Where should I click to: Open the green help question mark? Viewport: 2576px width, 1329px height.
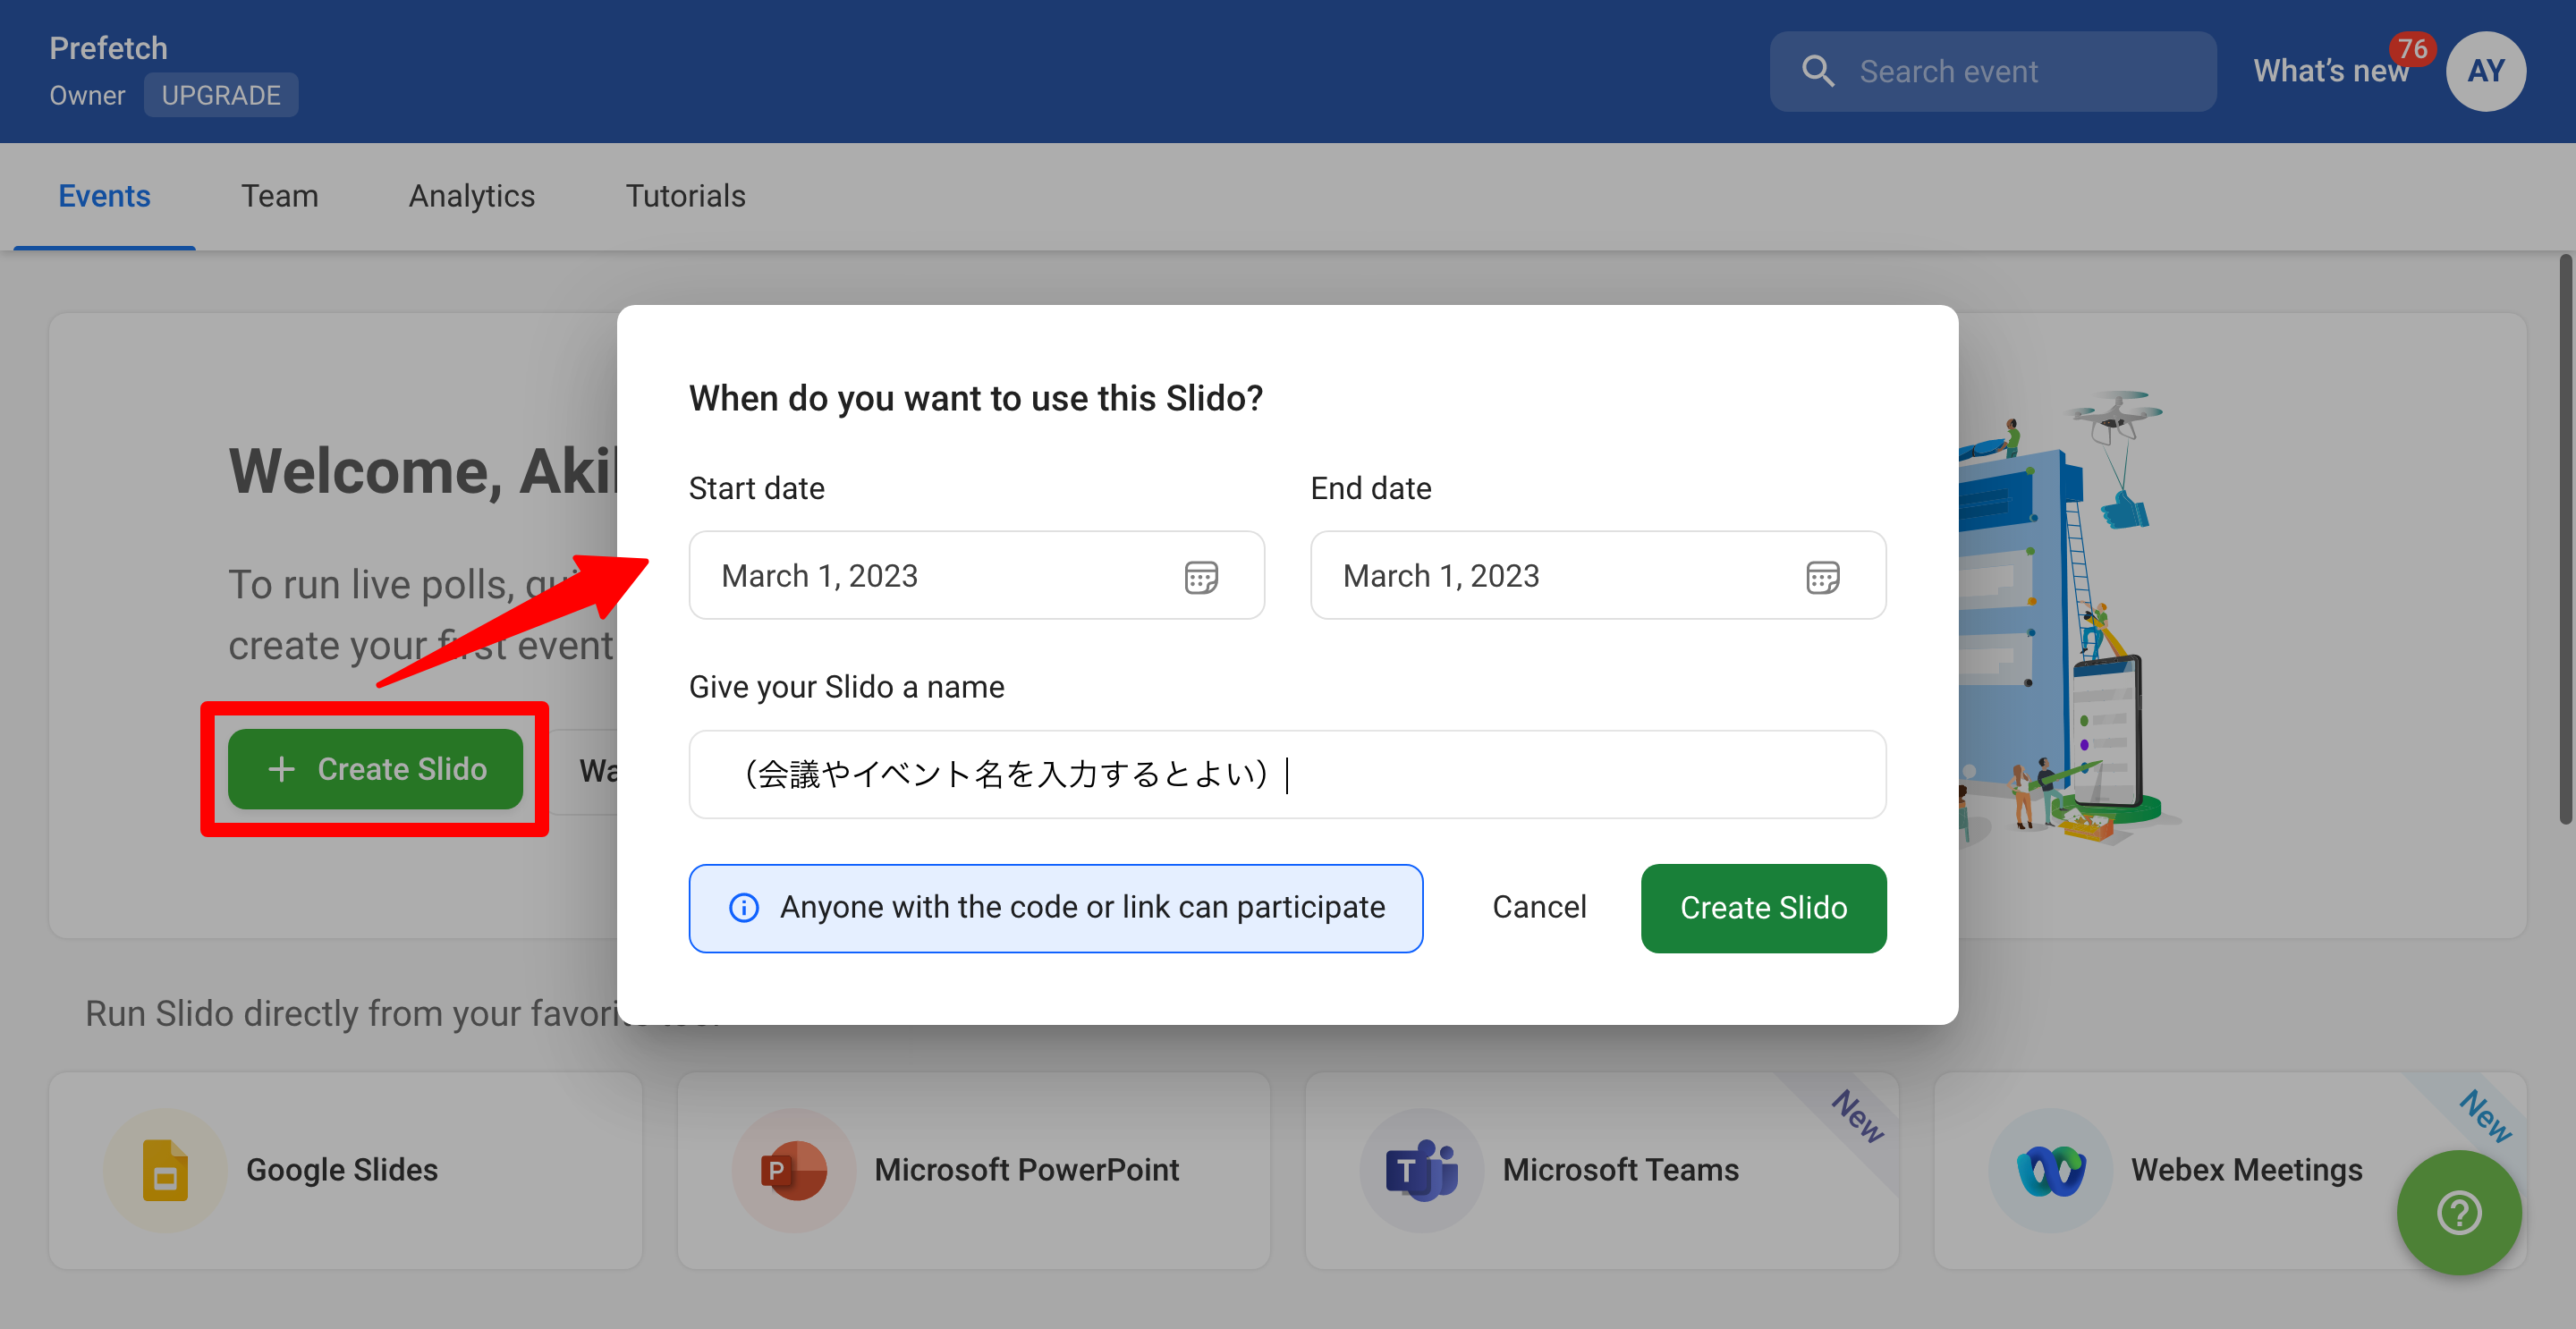coord(2459,1213)
